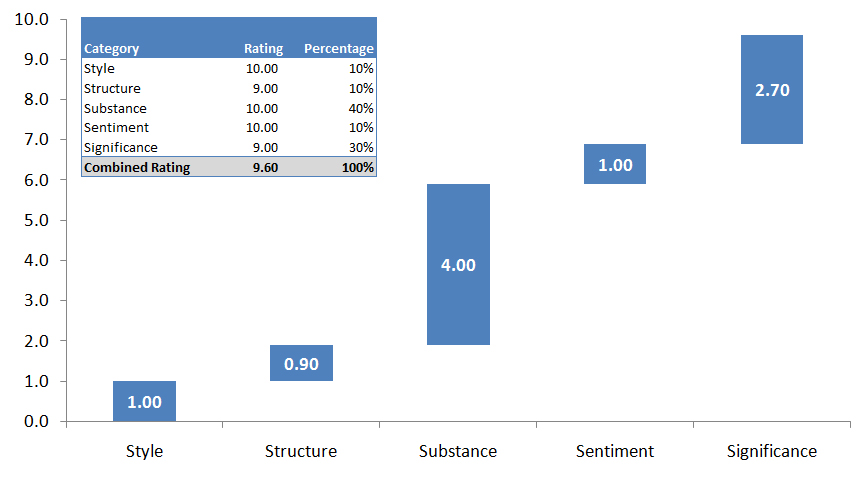Select the Sentiment bar in the chart
The image size is (866, 477).
[615, 164]
